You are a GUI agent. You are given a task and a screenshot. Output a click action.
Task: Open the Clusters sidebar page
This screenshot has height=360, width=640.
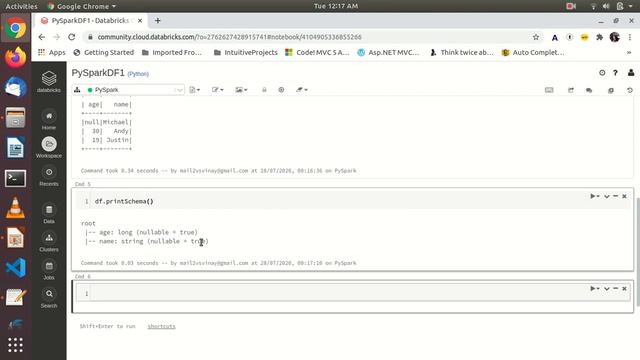(49, 242)
